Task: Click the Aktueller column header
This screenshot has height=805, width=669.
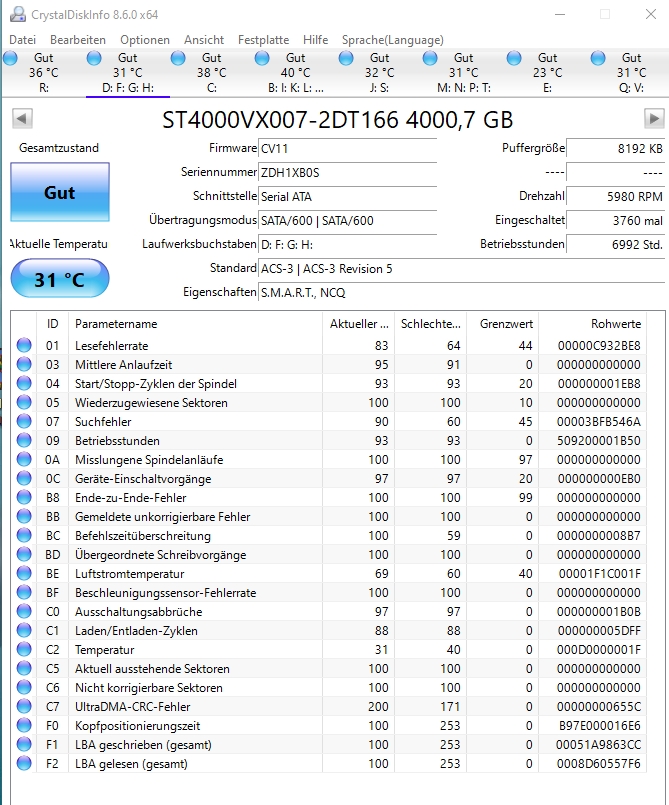Action: [358, 324]
